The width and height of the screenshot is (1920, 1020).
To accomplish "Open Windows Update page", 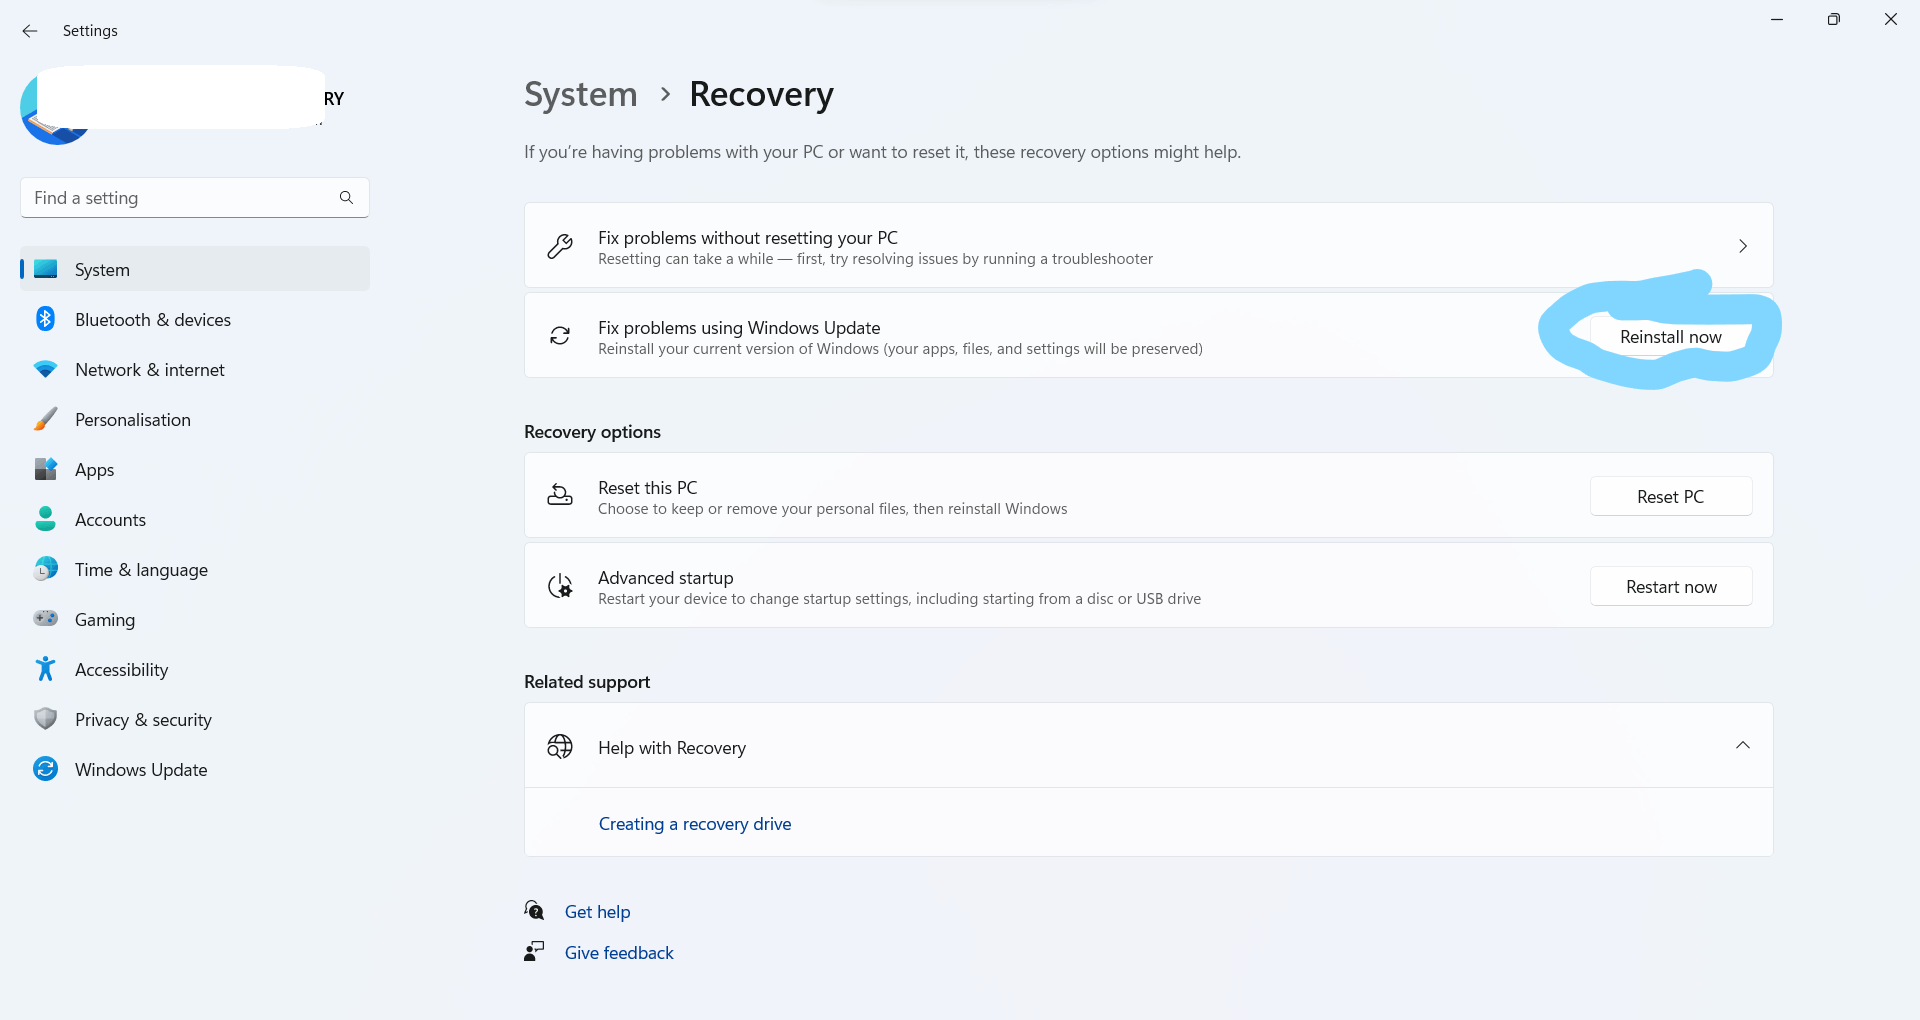I will [x=195, y=769].
